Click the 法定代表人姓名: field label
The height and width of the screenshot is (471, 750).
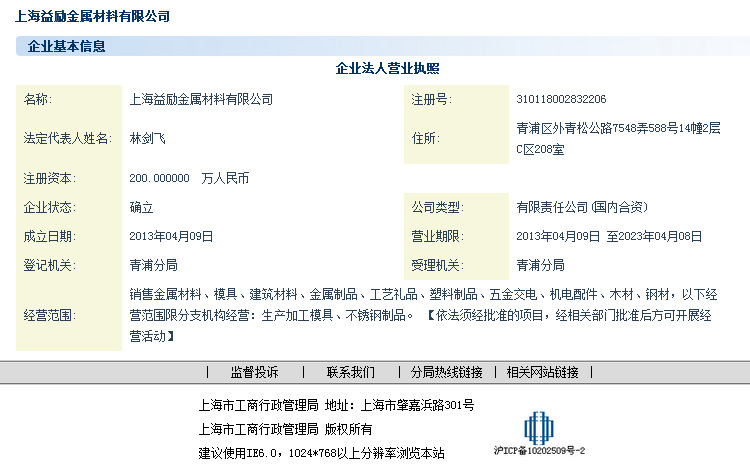coord(67,139)
